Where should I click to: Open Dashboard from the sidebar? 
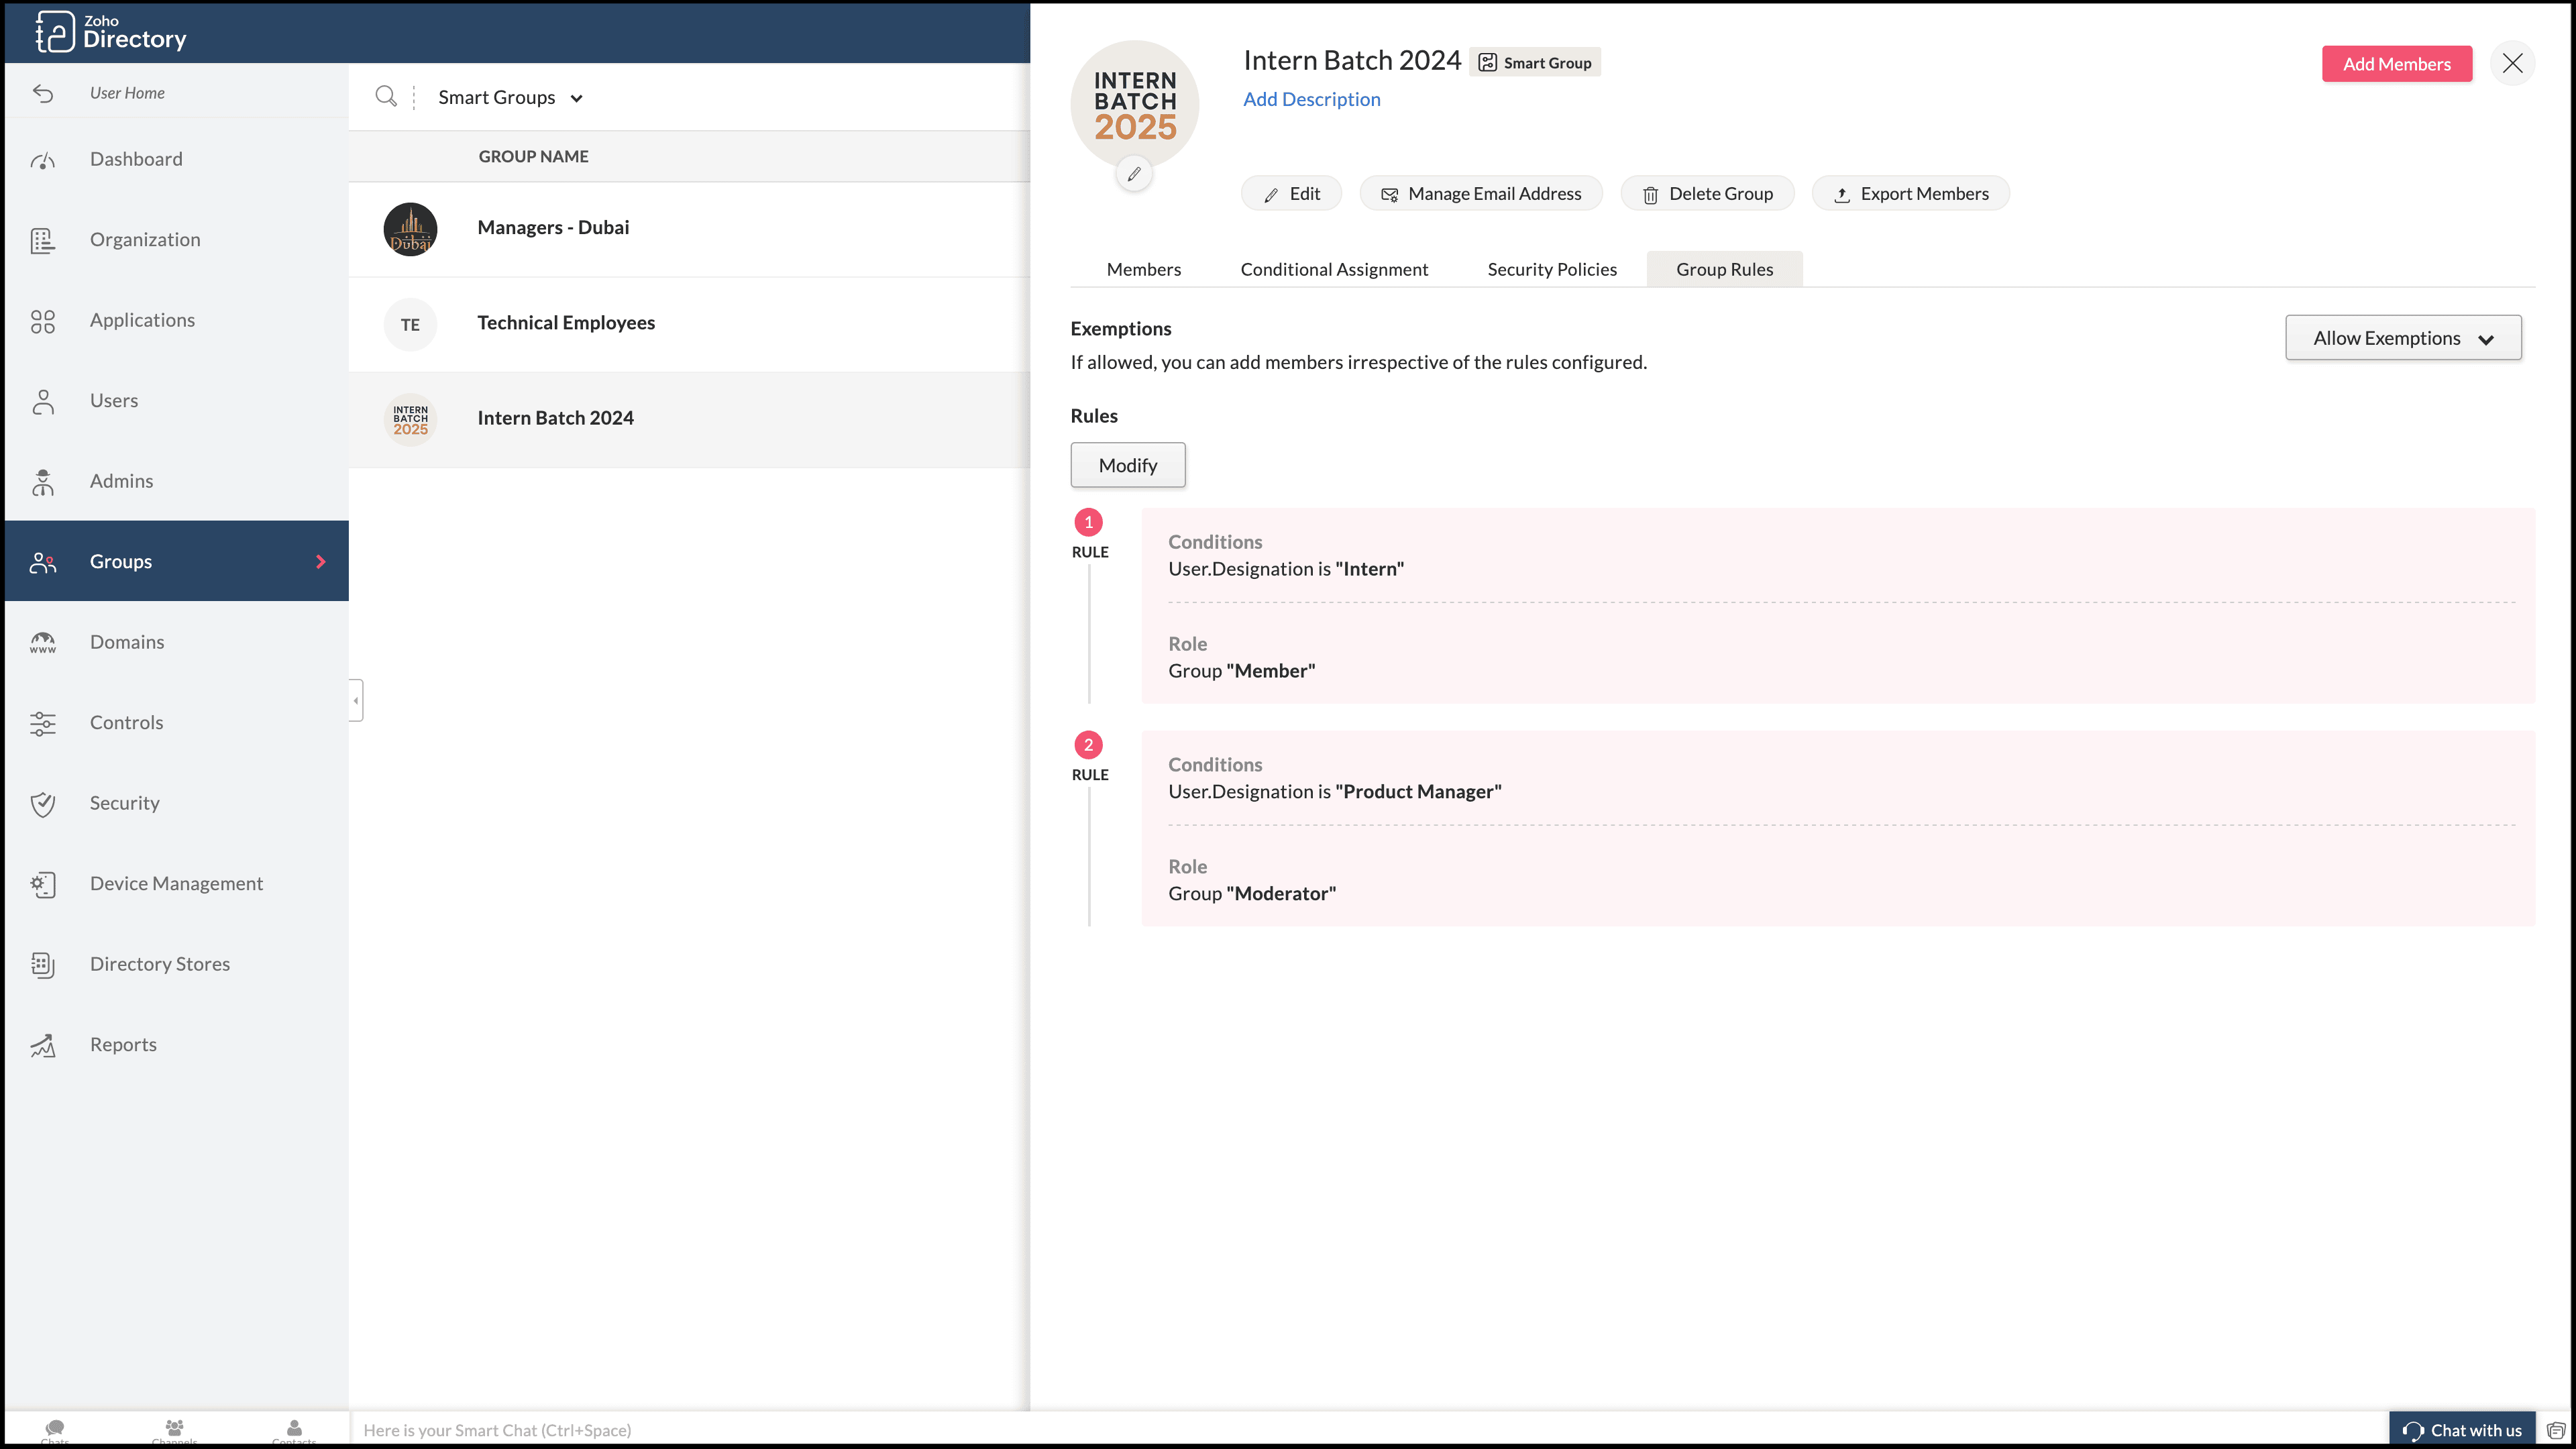136,159
